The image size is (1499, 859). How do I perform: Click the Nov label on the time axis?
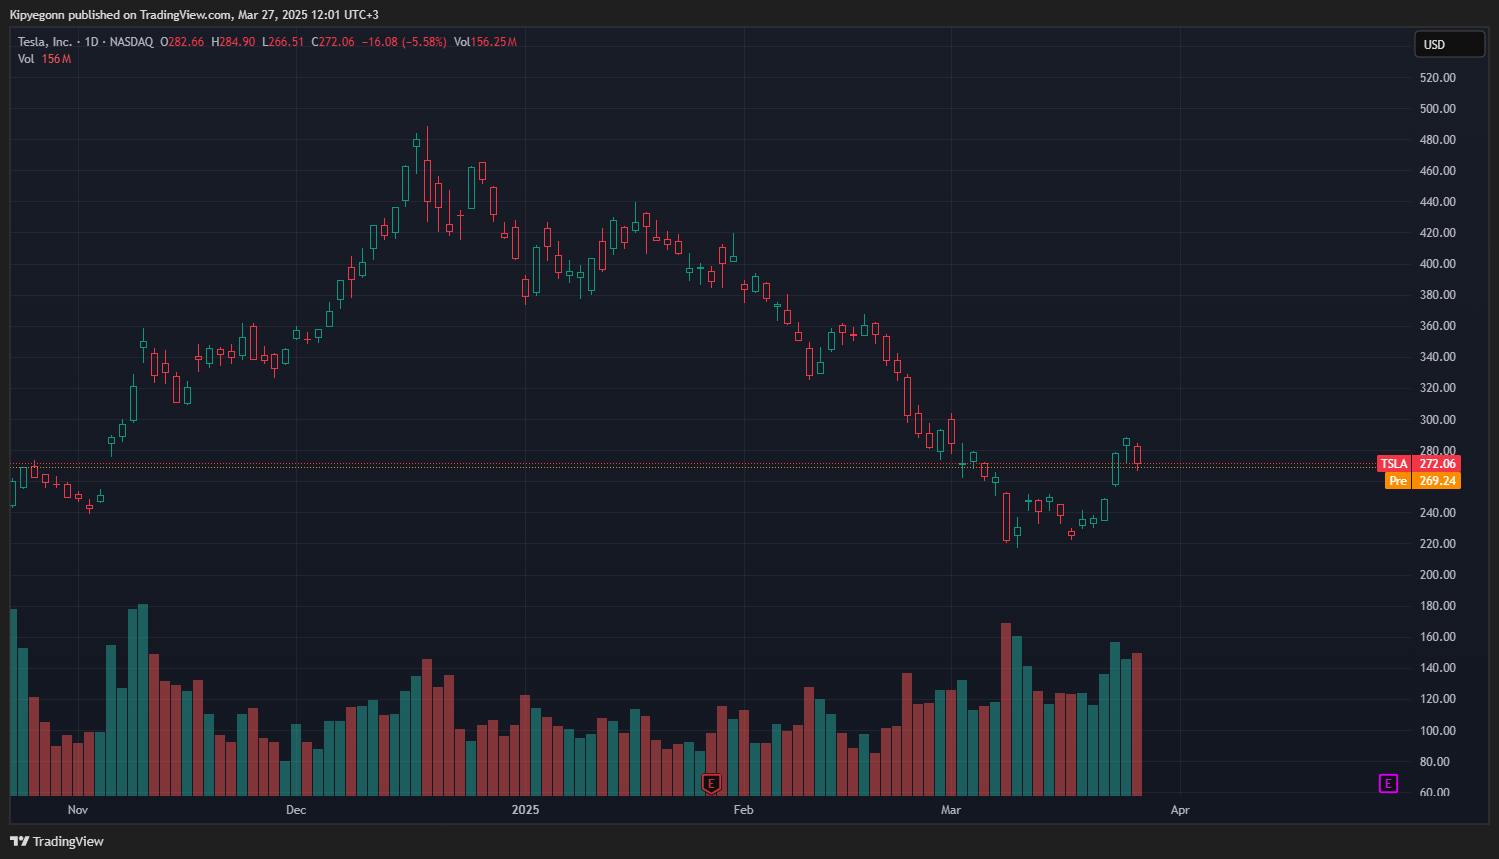pos(78,810)
